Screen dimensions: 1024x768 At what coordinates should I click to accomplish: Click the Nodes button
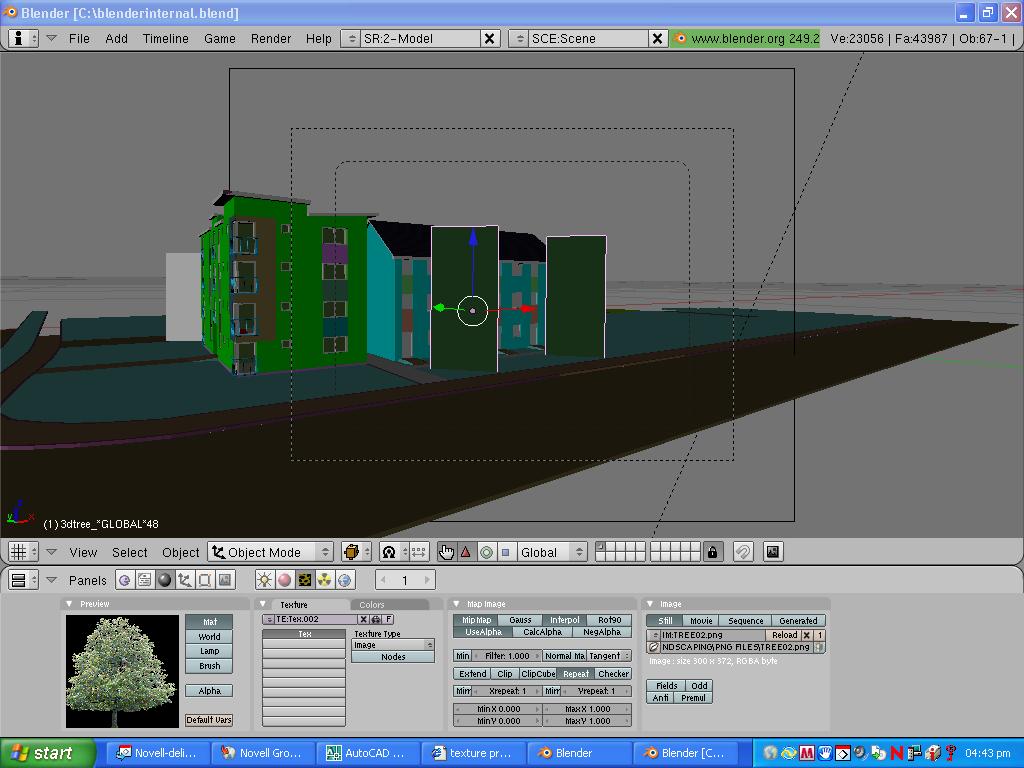[x=393, y=657]
